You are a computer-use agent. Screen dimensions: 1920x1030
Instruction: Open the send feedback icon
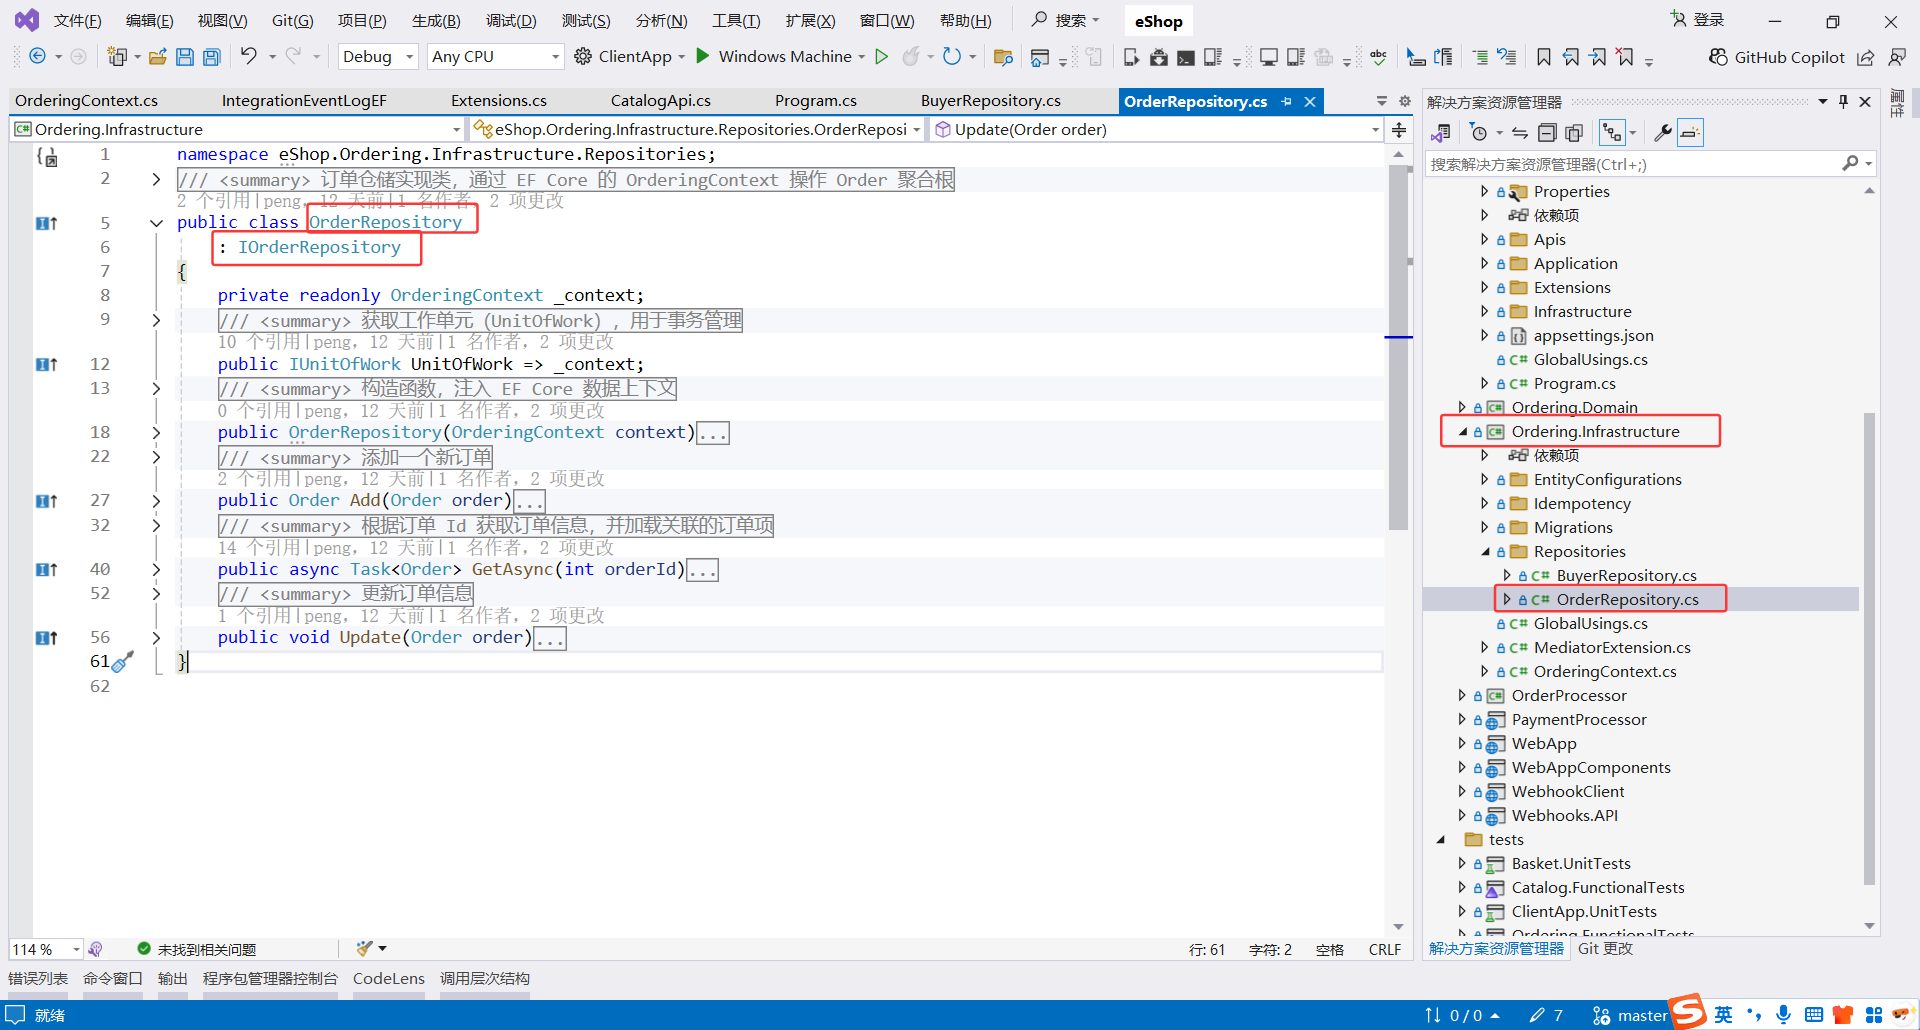click(x=1897, y=57)
